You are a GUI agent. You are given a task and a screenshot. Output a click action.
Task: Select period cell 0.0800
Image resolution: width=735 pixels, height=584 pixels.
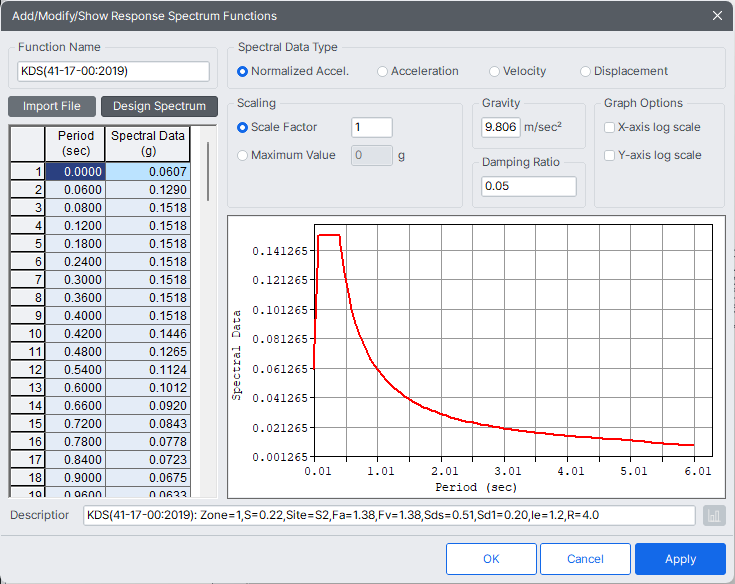tap(75, 208)
